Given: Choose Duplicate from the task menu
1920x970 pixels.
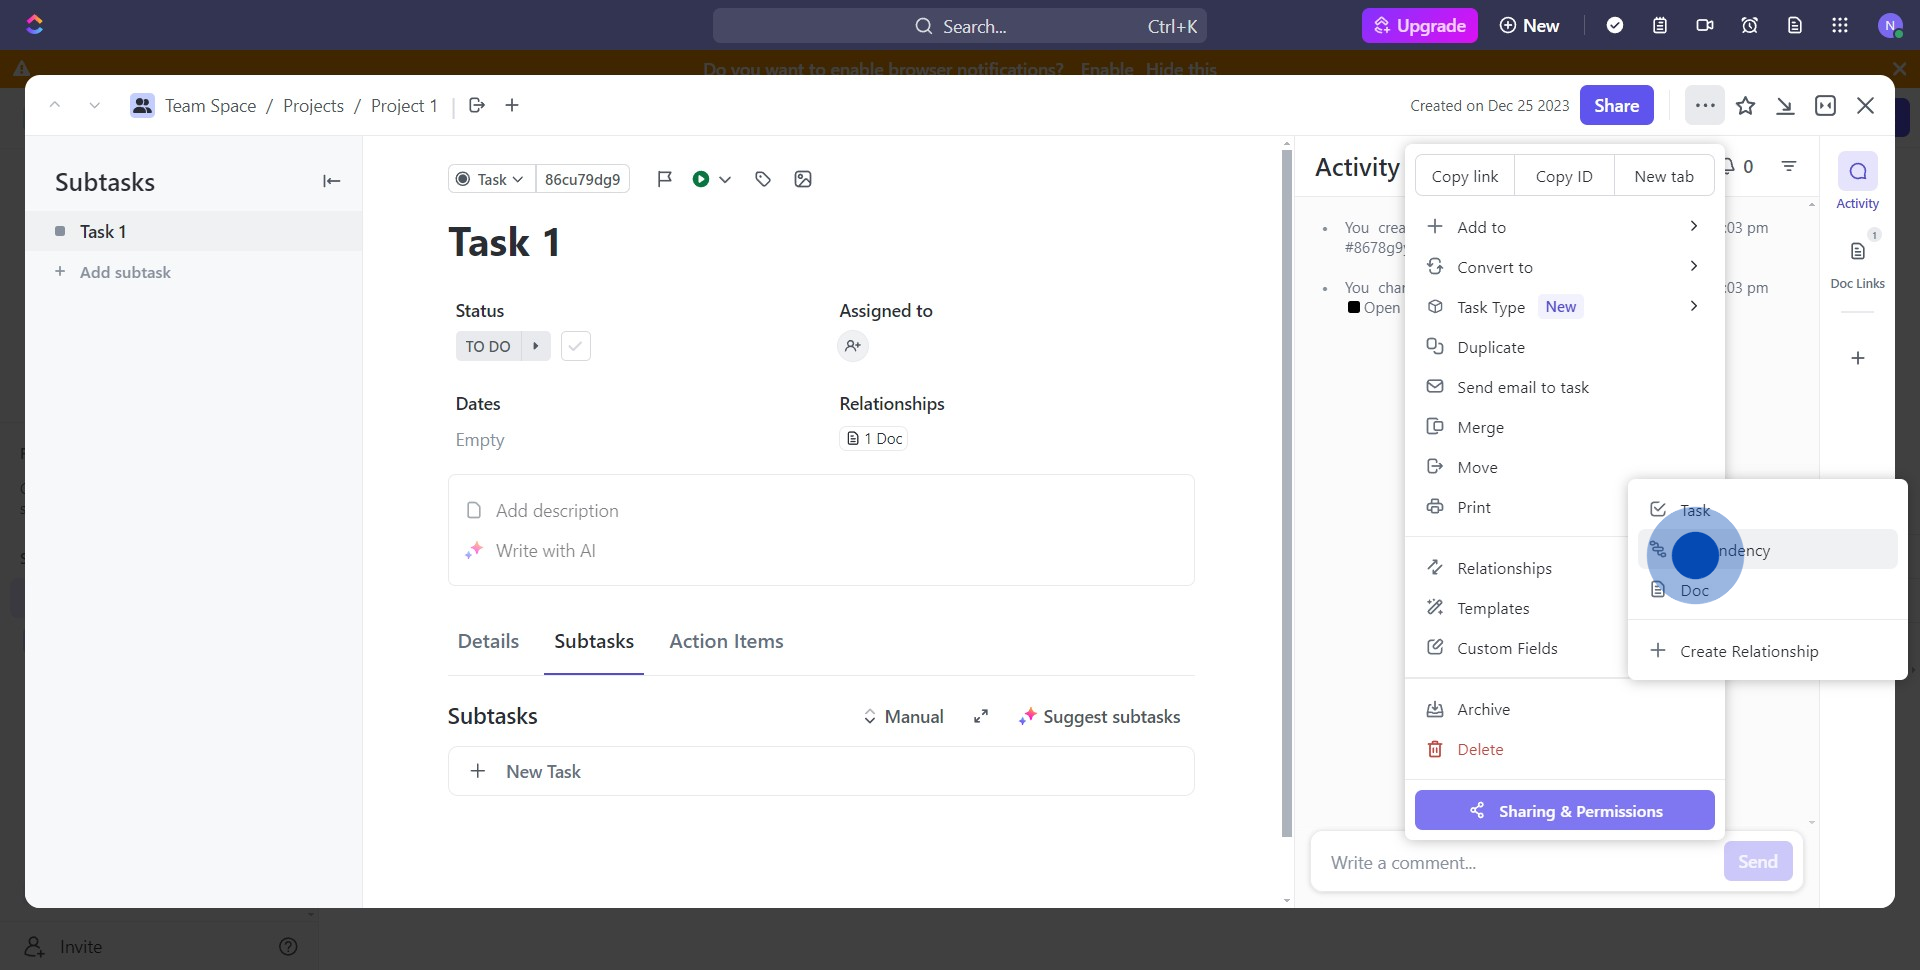Looking at the screenshot, I should 1490,347.
